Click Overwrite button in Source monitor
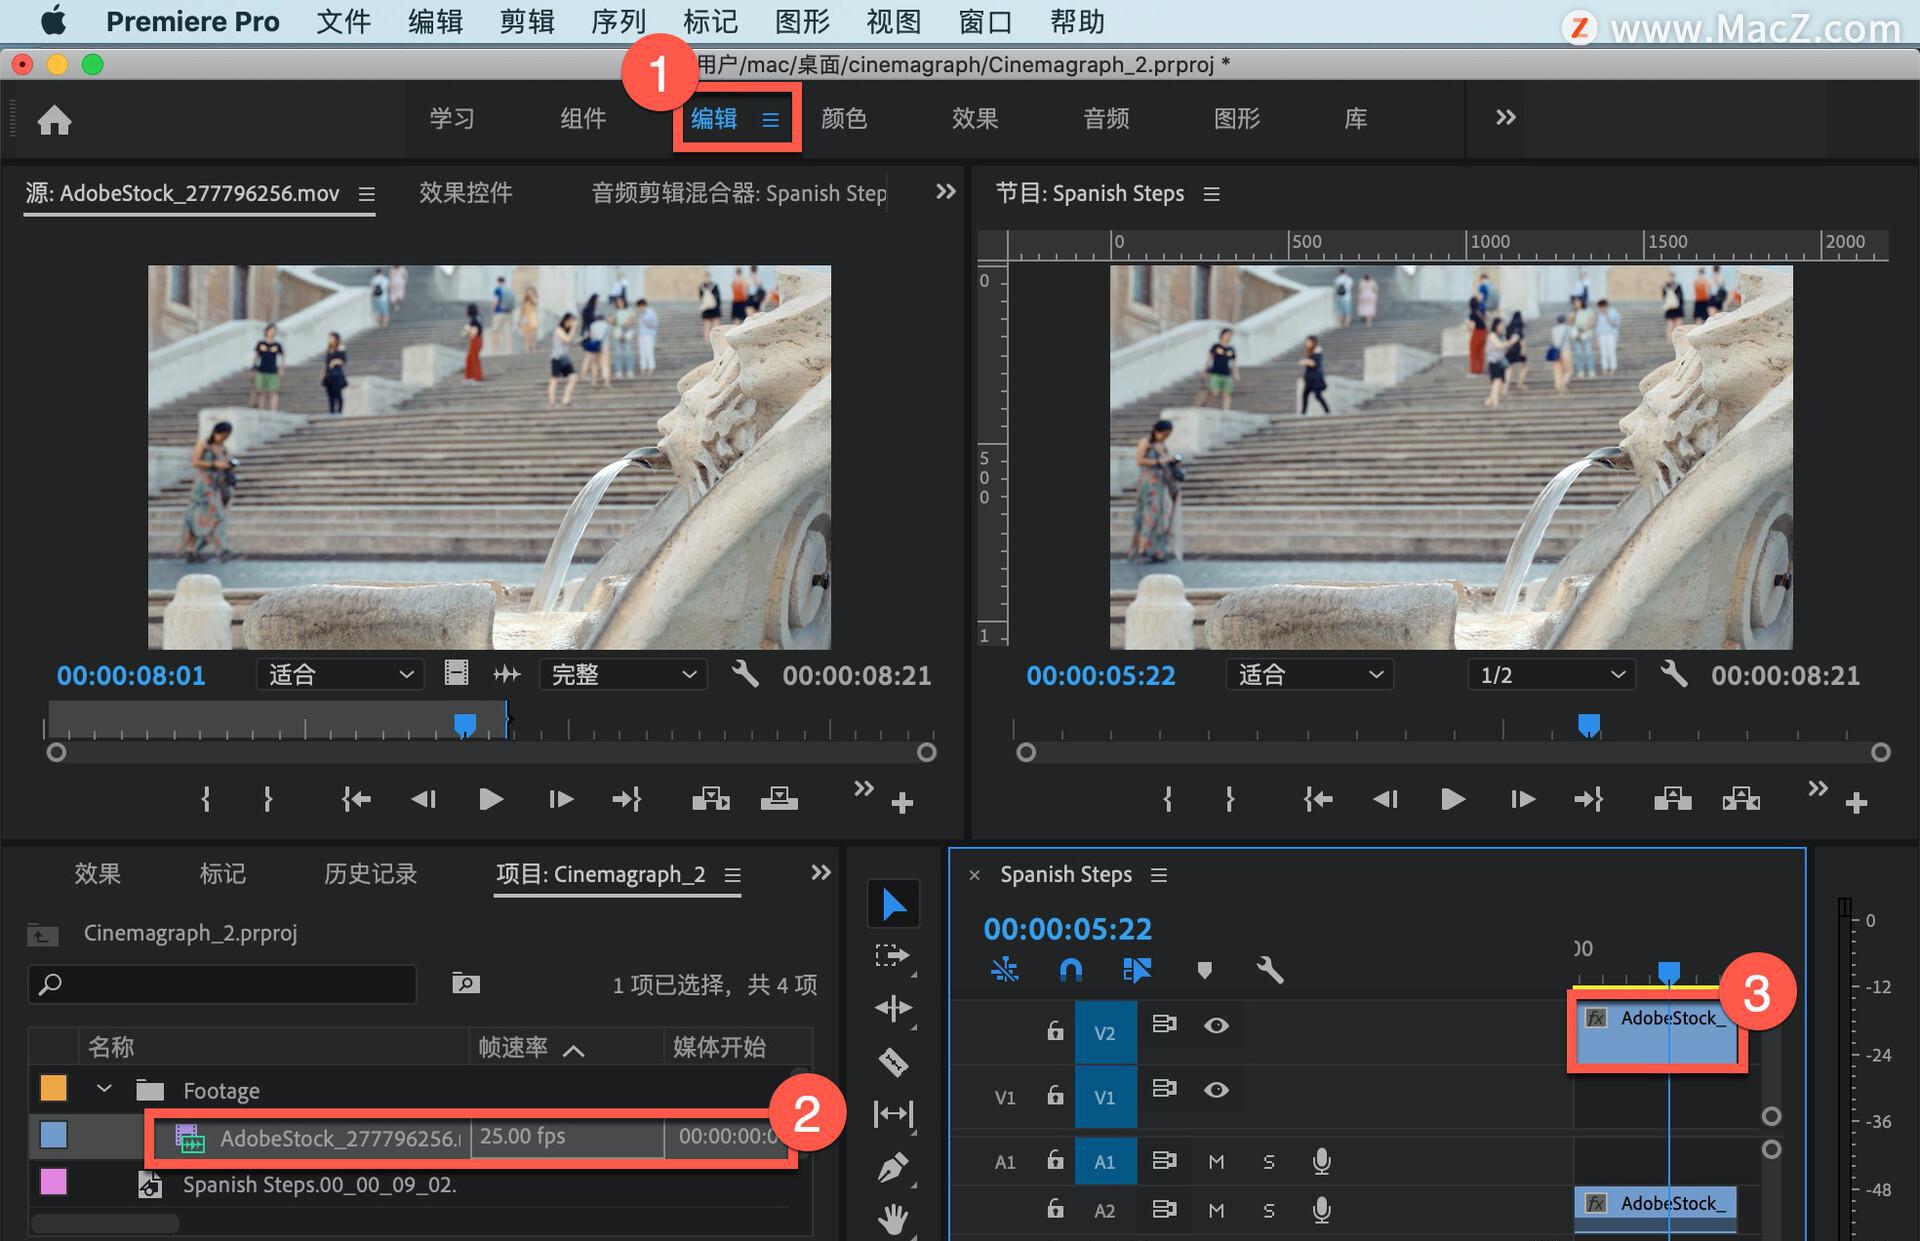The width and height of the screenshot is (1920, 1241). pos(779,799)
